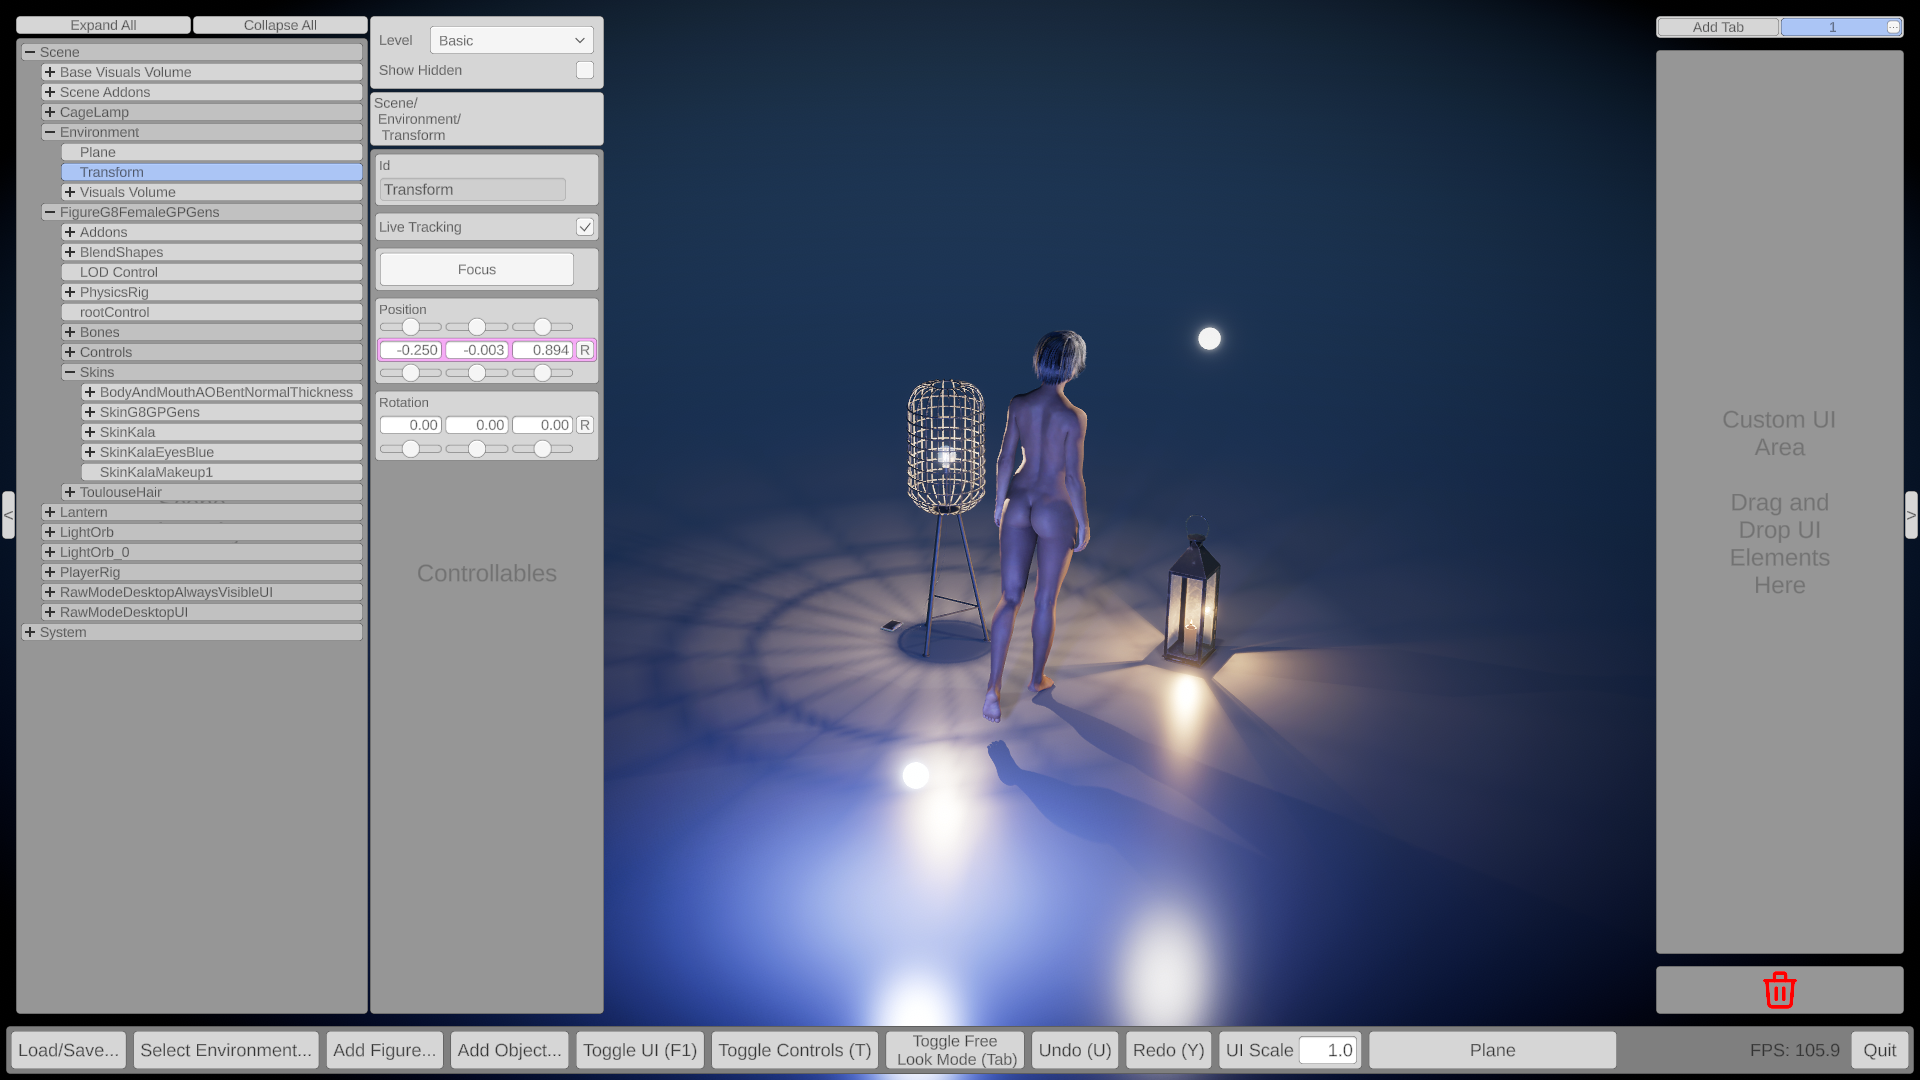Collapse the Environment tree node
This screenshot has width=1920, height=1080.
[x=49, y=131]
